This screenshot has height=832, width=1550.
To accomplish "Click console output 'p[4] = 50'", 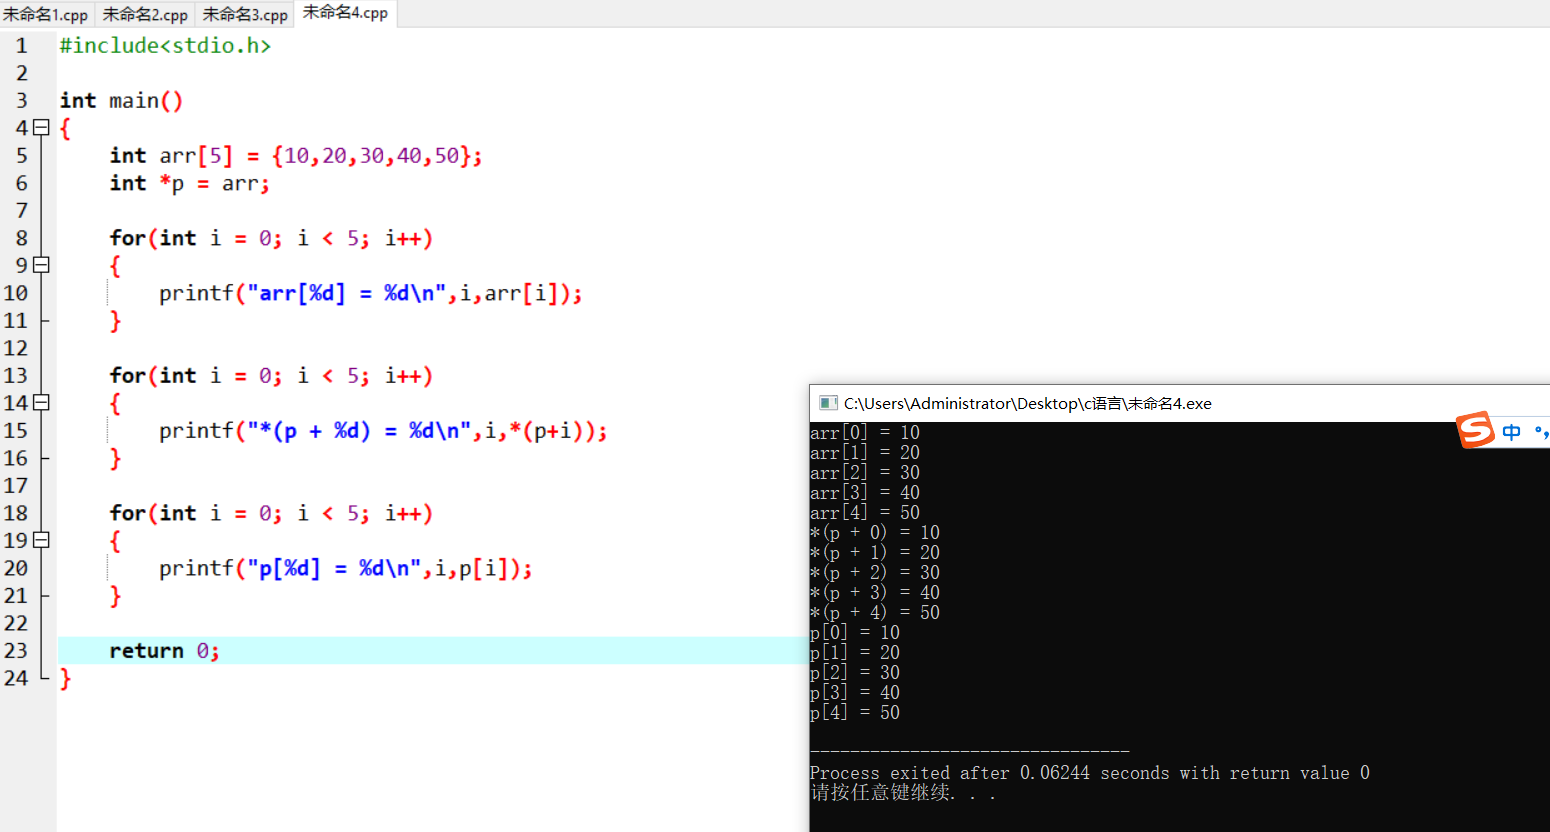I will 855,713.
